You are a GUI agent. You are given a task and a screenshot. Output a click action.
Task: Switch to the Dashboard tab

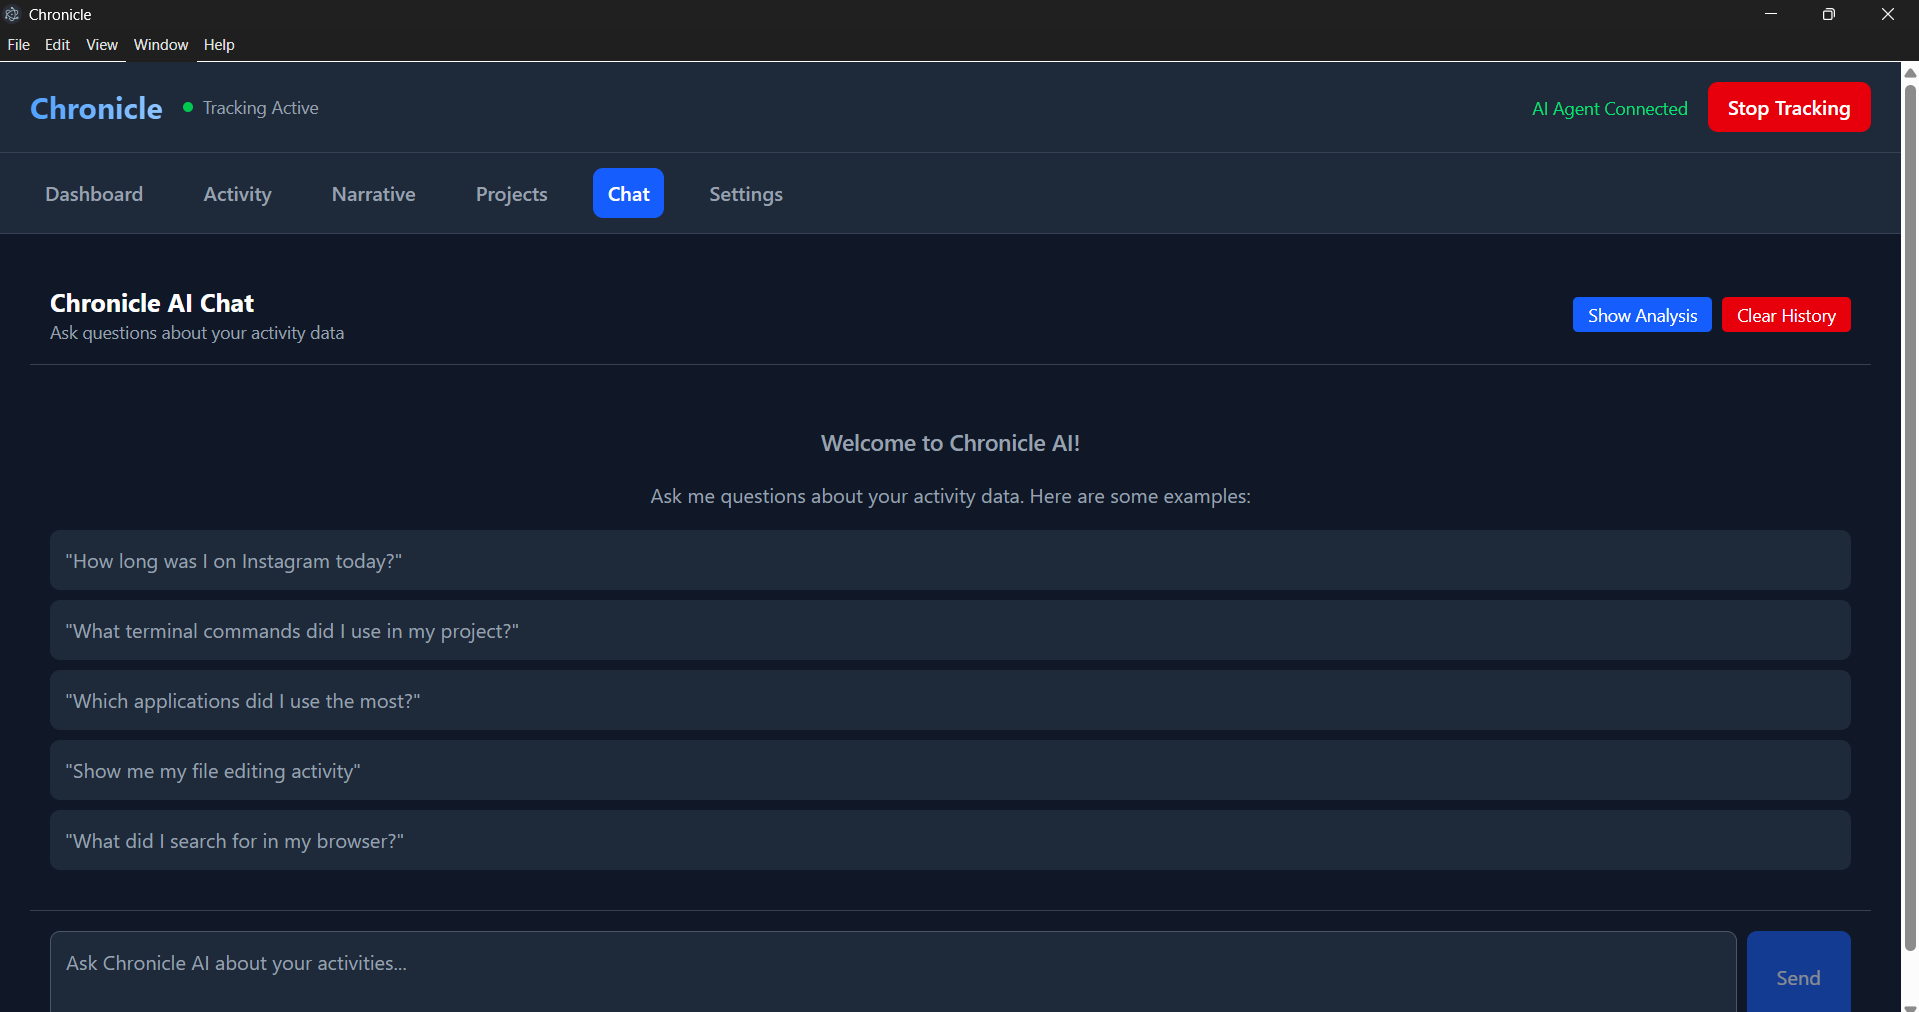94,194
